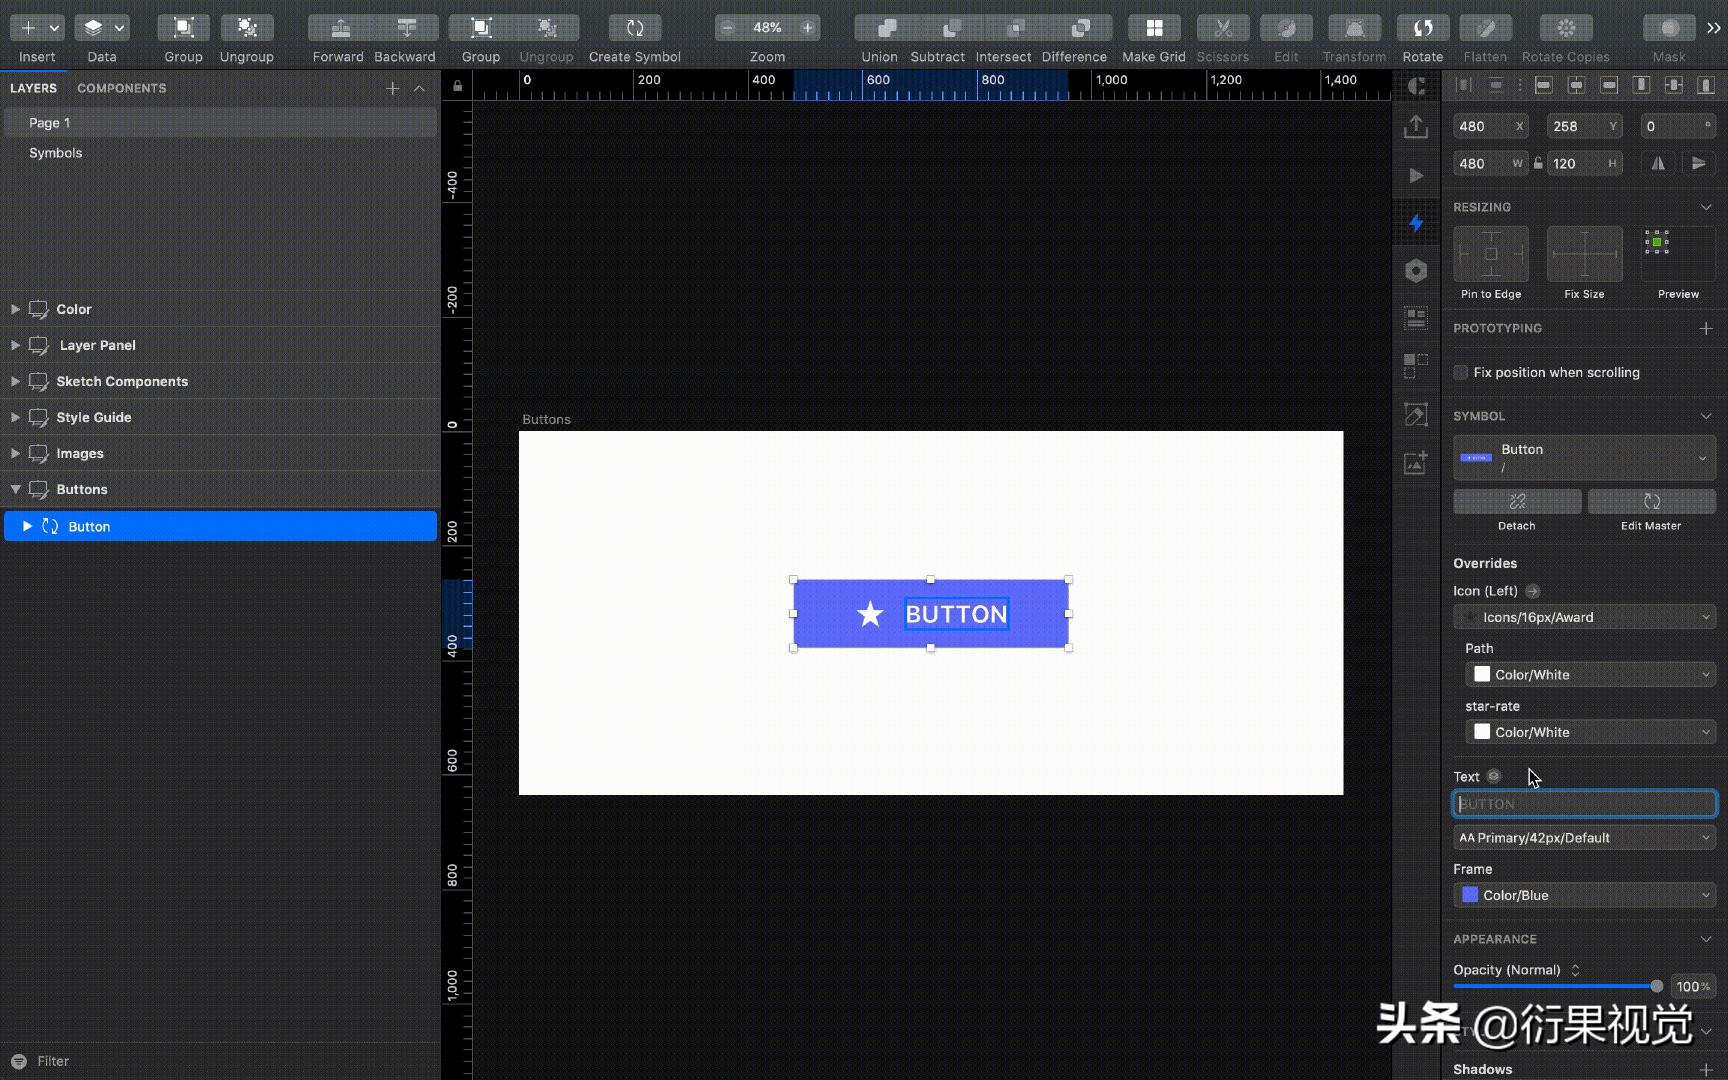This screenshot has width=1728, height=1080.
Task: Click Create Symbol icon
Action: pyautogui.click(x=635, y=28)
